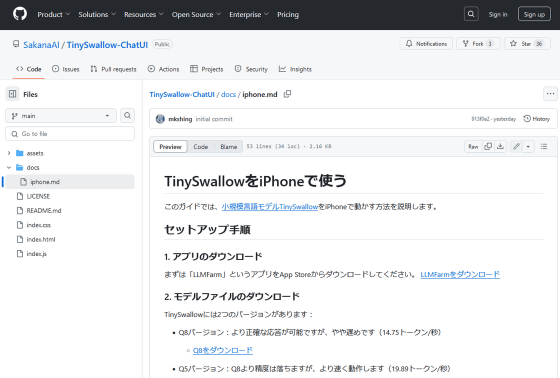Select the Preview view toggle
Image resolution: width=560 pixels, height=378 pixels.
(x=170, y=146)
